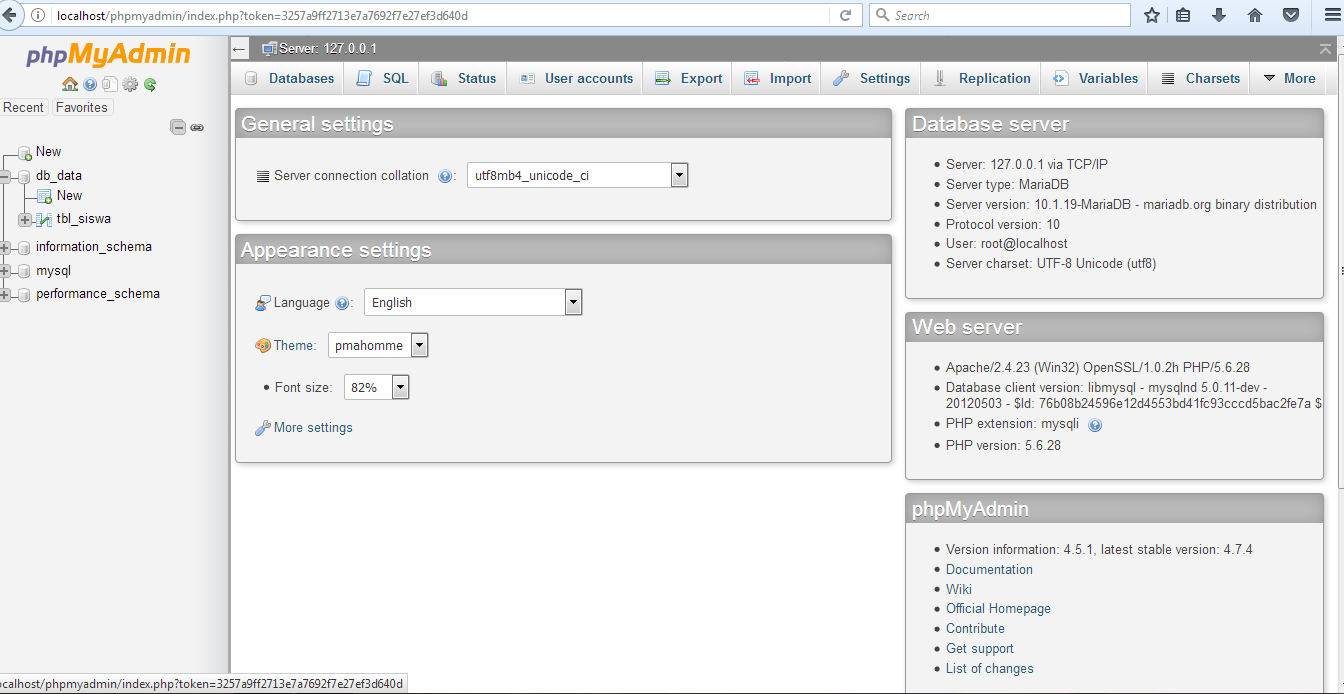The height and width of the screenshot is (694, 1344).
Task: Click the information_schema database icon
Action: pyautogui.click(x=24, y=247)
